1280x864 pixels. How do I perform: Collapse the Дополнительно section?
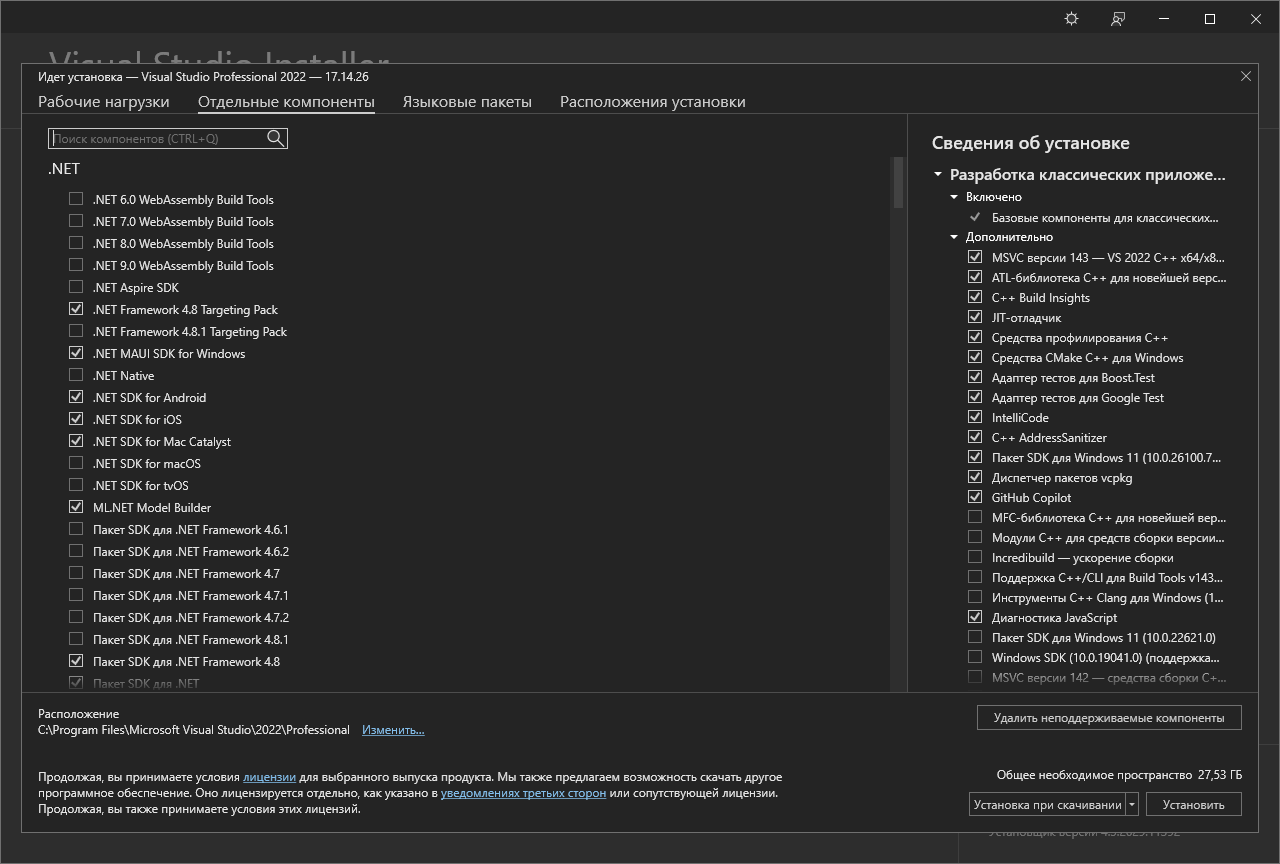tap(953, 237)
